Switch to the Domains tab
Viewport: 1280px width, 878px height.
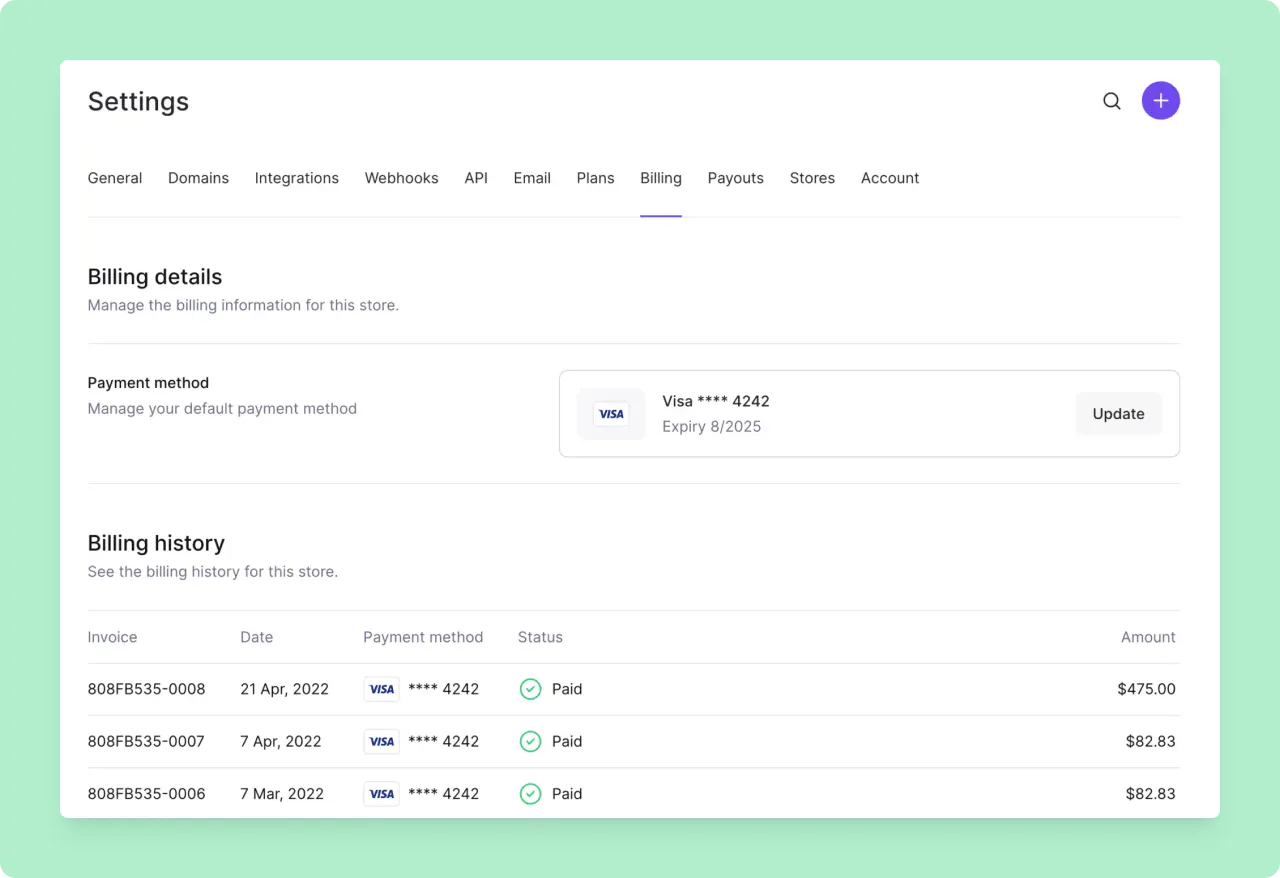coord(198,178)
